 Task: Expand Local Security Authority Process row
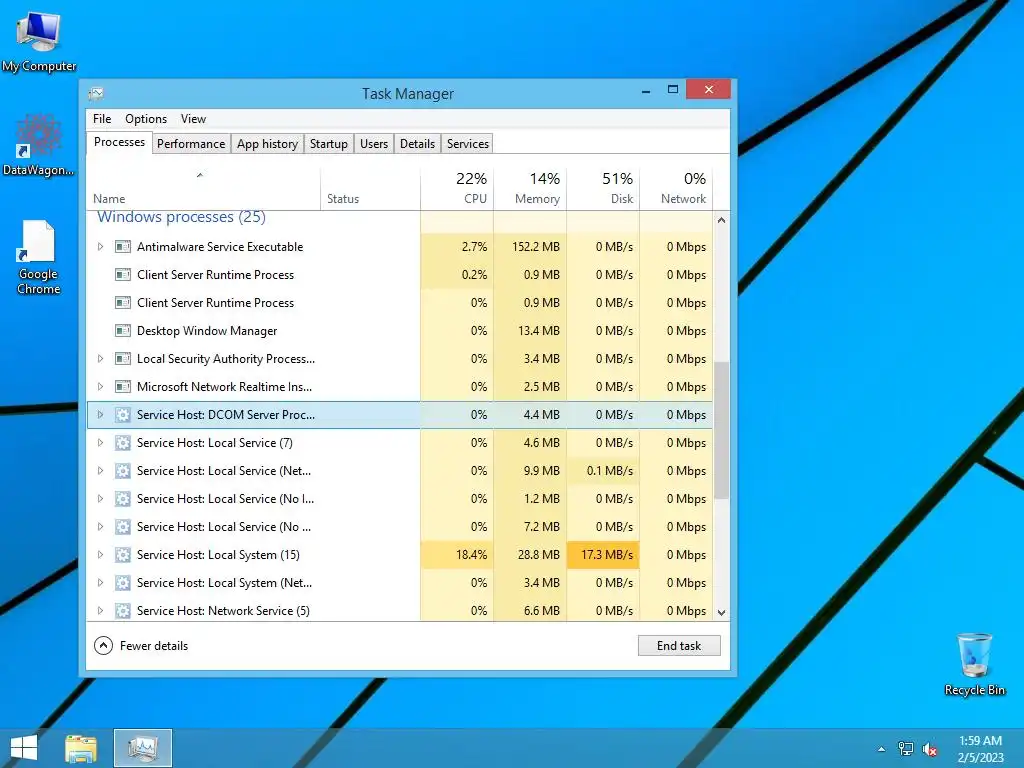pos(101,359)
